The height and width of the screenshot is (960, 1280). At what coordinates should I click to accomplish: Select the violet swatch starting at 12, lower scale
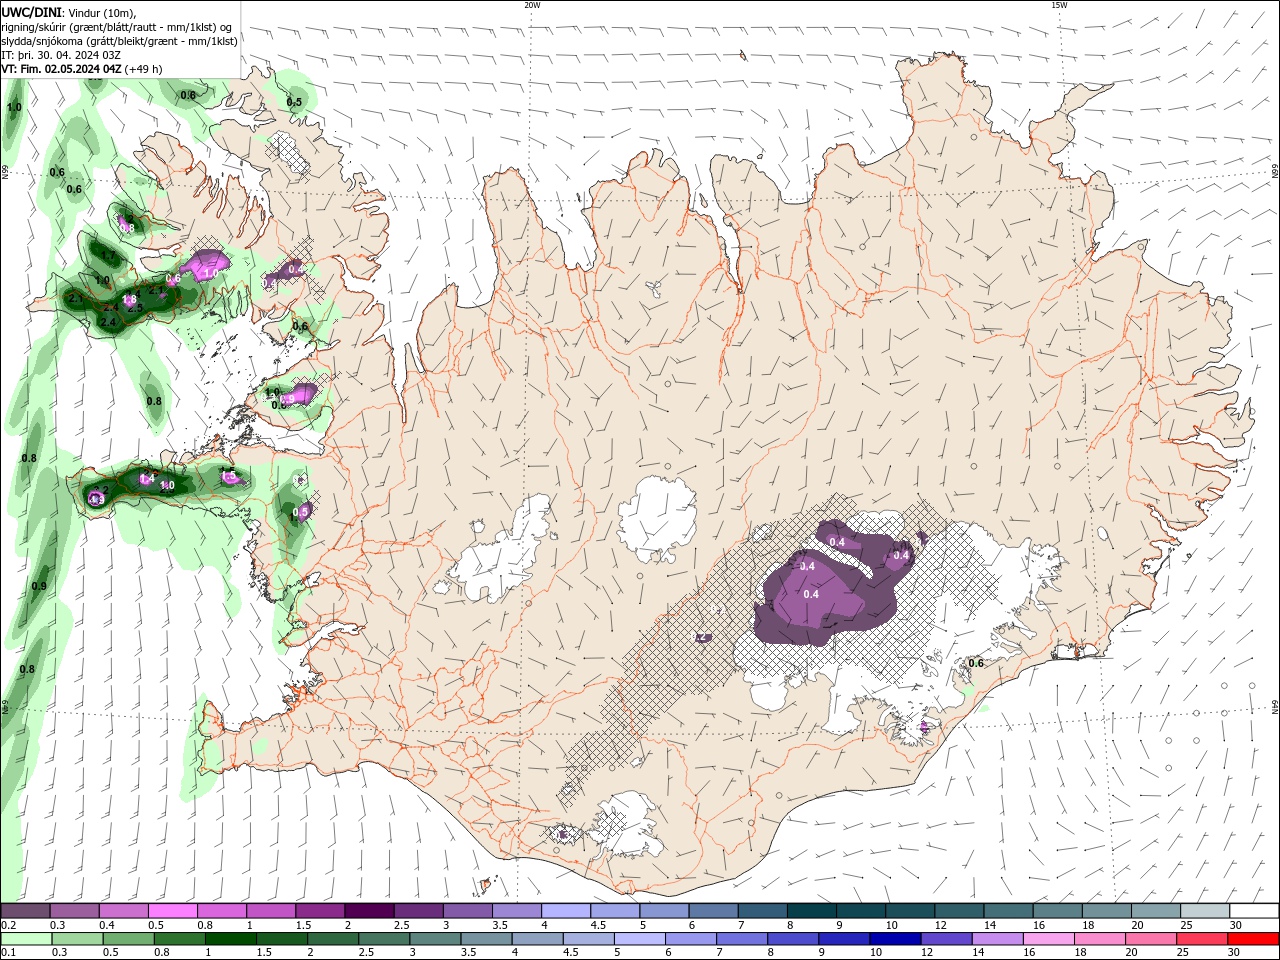pyautogui.click(x=945, y=939)
